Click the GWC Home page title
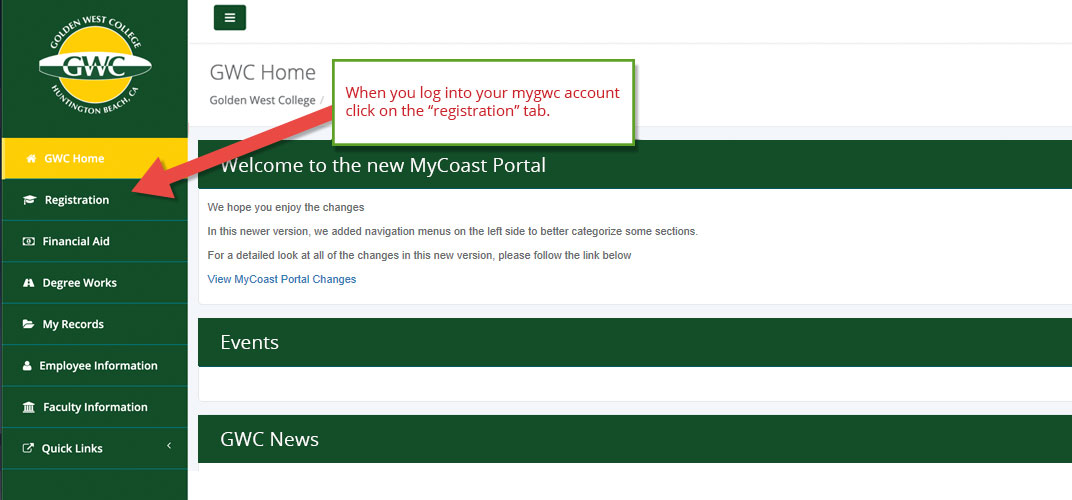Viewport: 1072px width, 500px height. [263, 73]
